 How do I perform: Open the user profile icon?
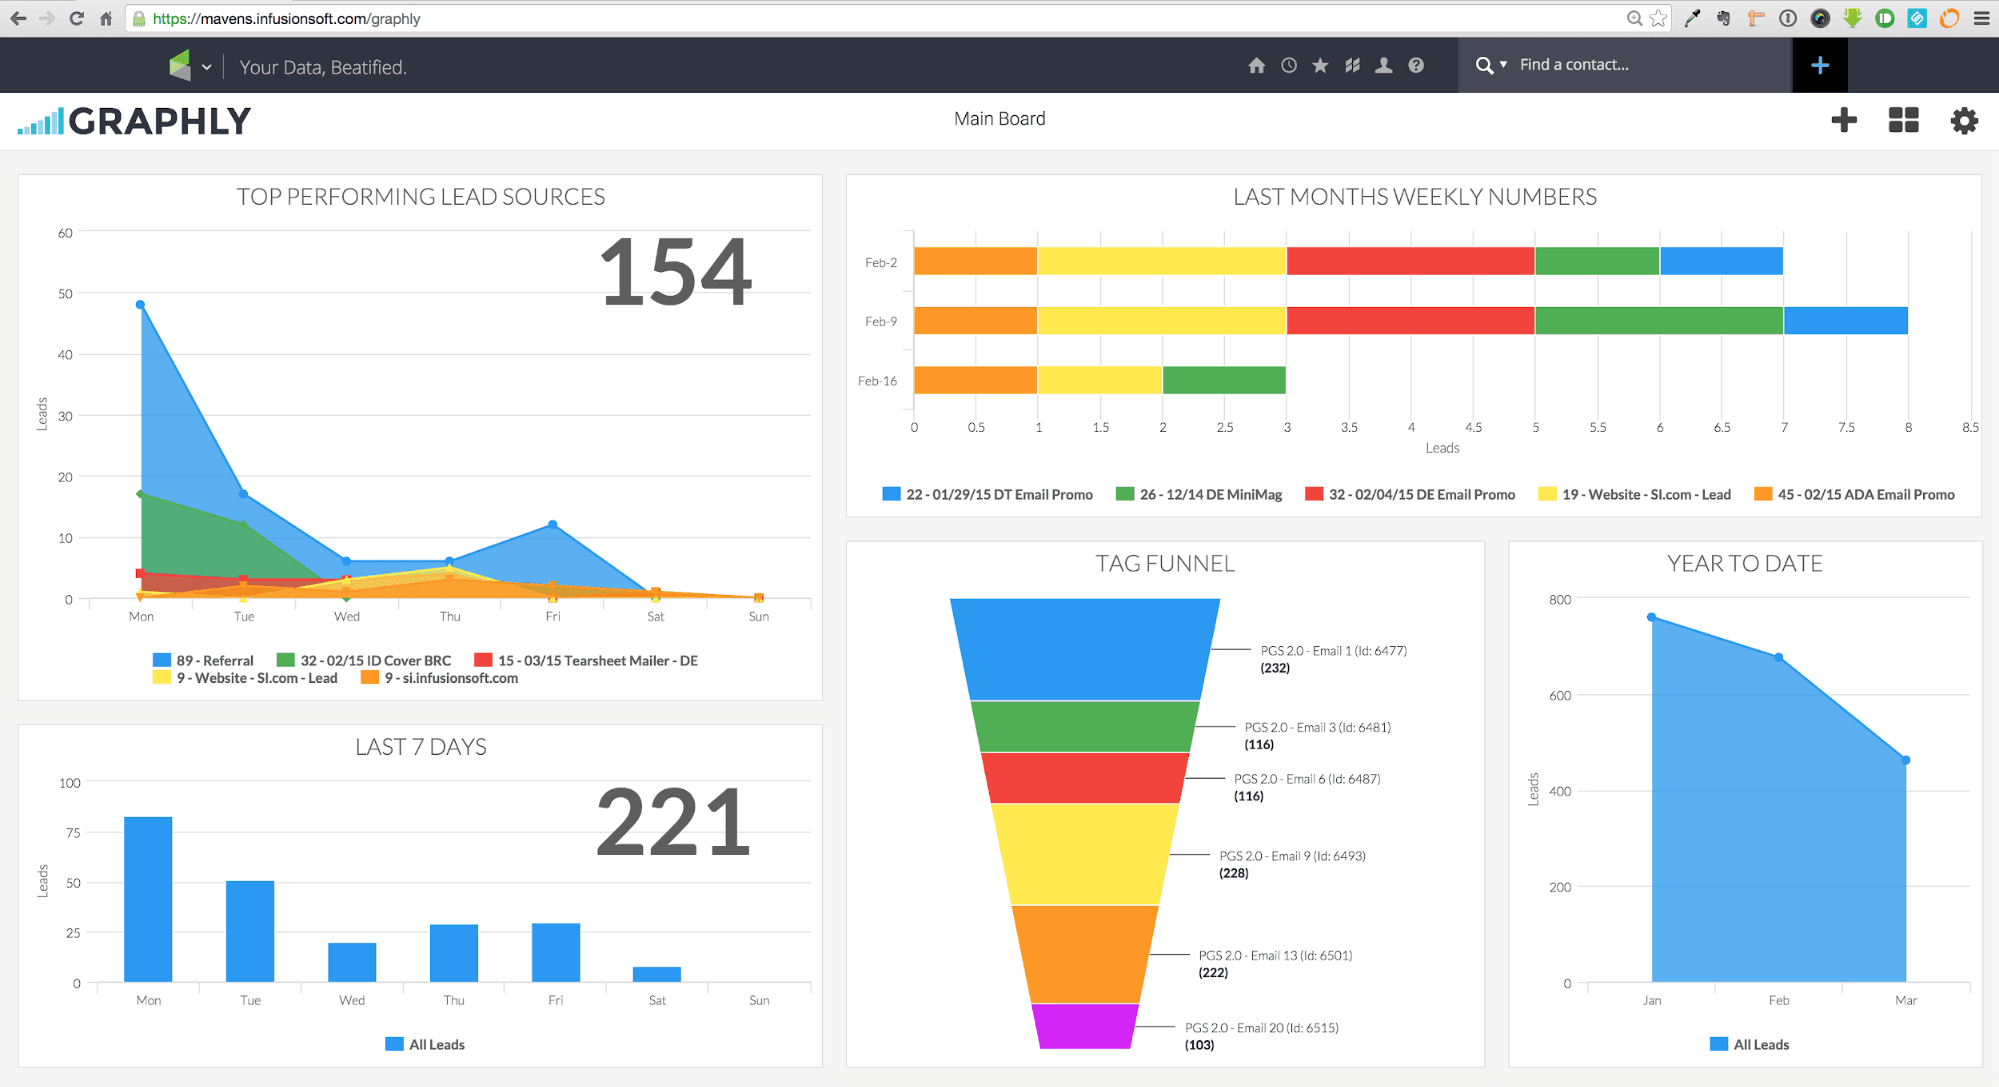[1384, 65]
